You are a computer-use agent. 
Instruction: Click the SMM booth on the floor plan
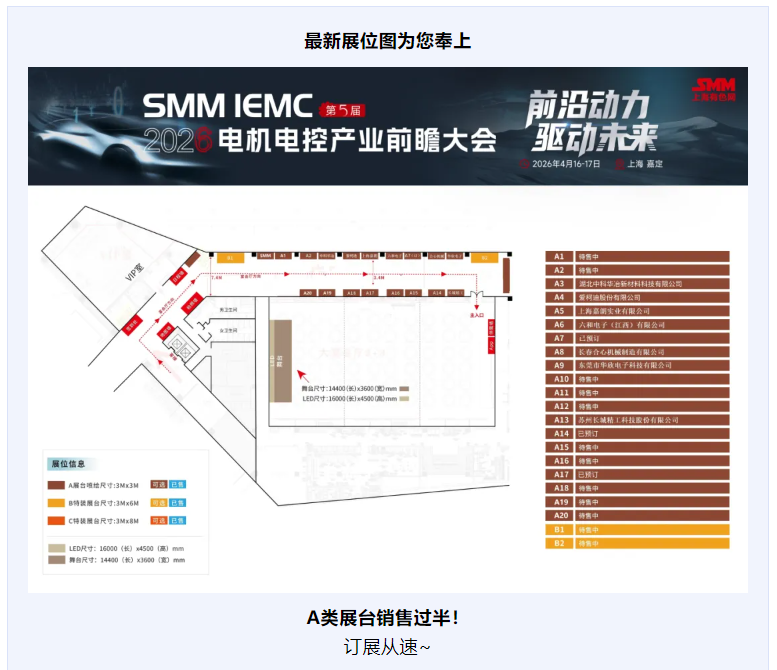point(266,256)
